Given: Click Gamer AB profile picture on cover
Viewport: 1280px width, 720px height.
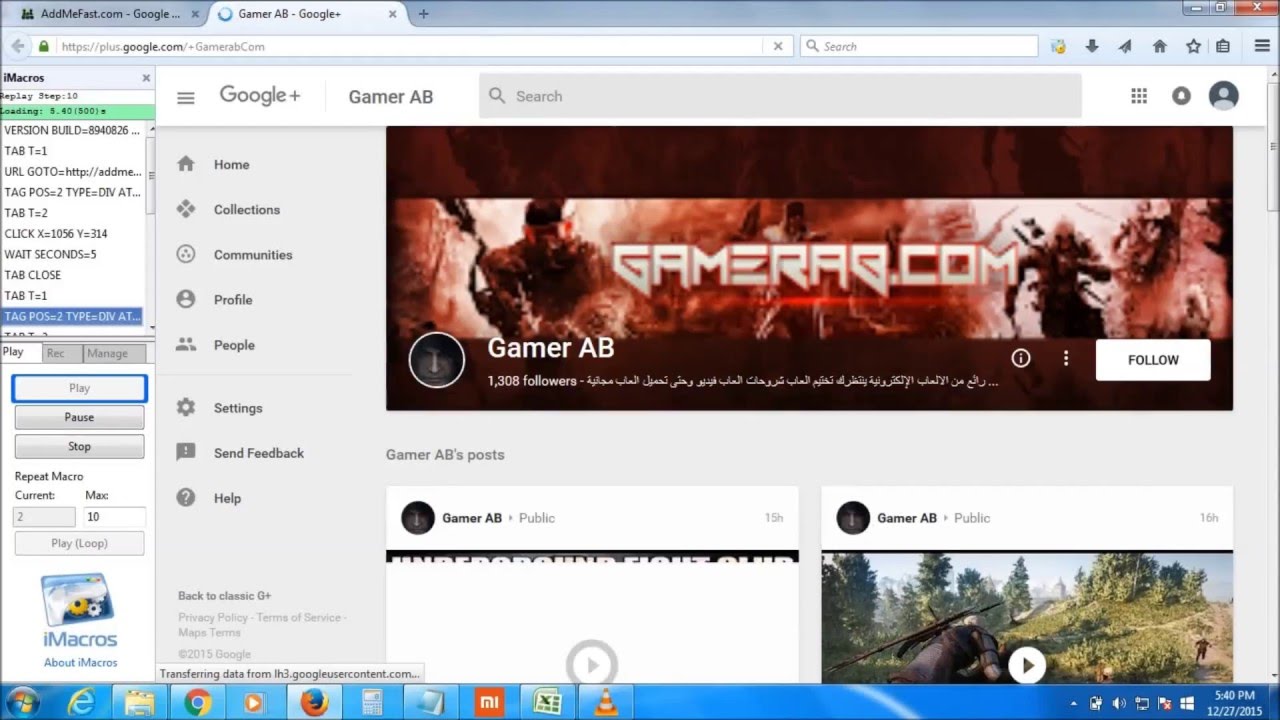Looking at the screenshot, I should click(437, 360).
